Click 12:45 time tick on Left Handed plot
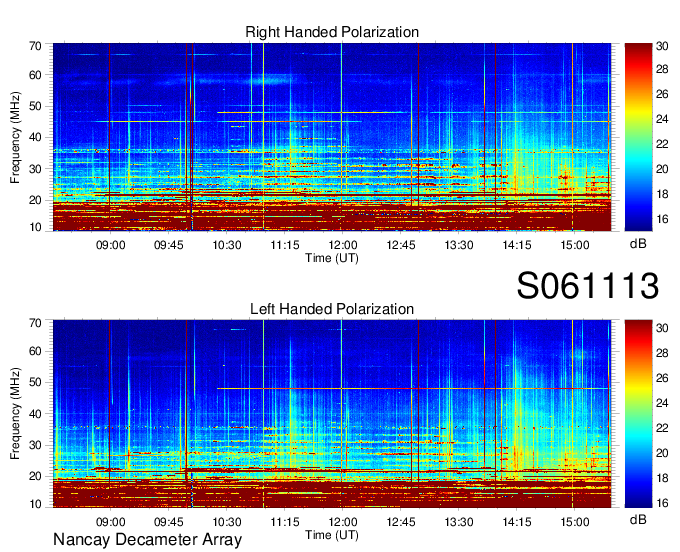680x552 pixels. (x=401, y=522)
